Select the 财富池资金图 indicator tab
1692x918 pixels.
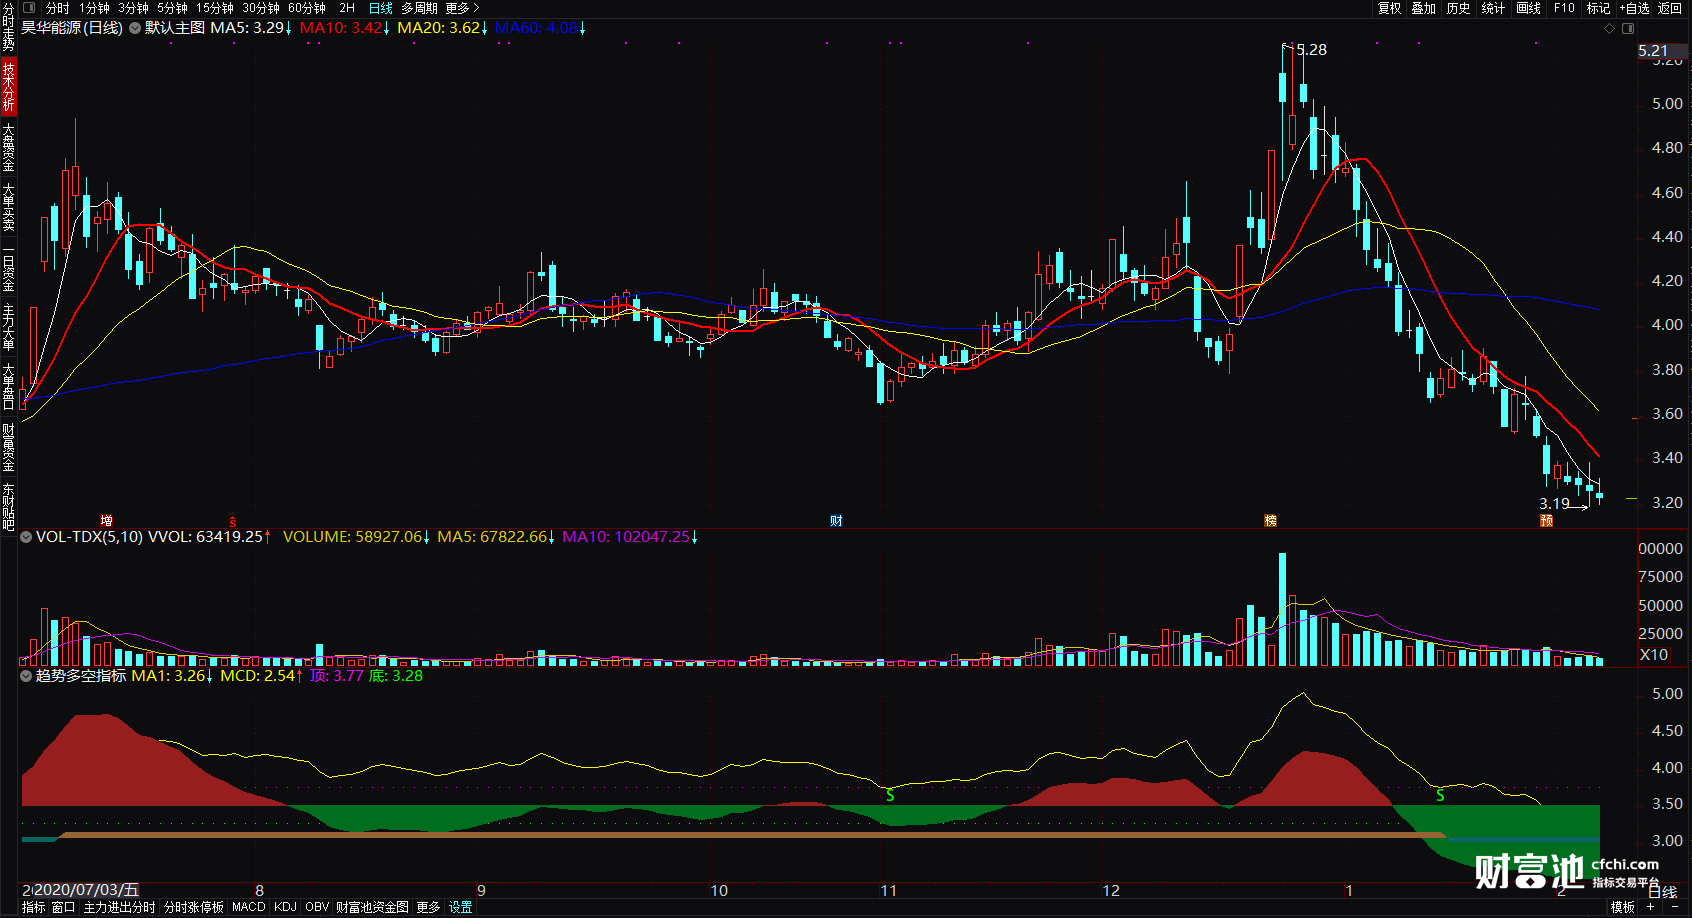tap(372, 907)
